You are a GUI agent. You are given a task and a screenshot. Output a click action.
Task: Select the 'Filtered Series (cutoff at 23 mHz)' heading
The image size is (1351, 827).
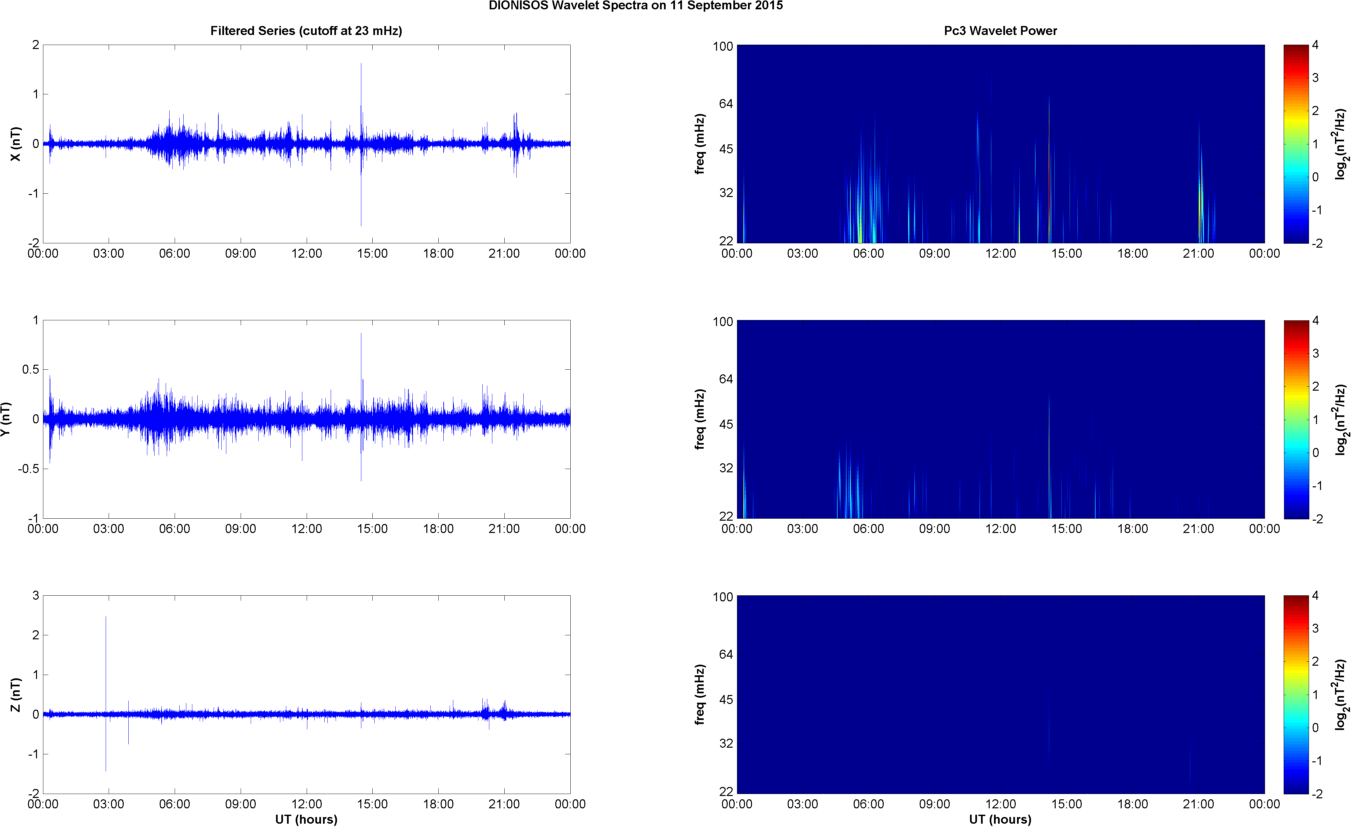306,31
